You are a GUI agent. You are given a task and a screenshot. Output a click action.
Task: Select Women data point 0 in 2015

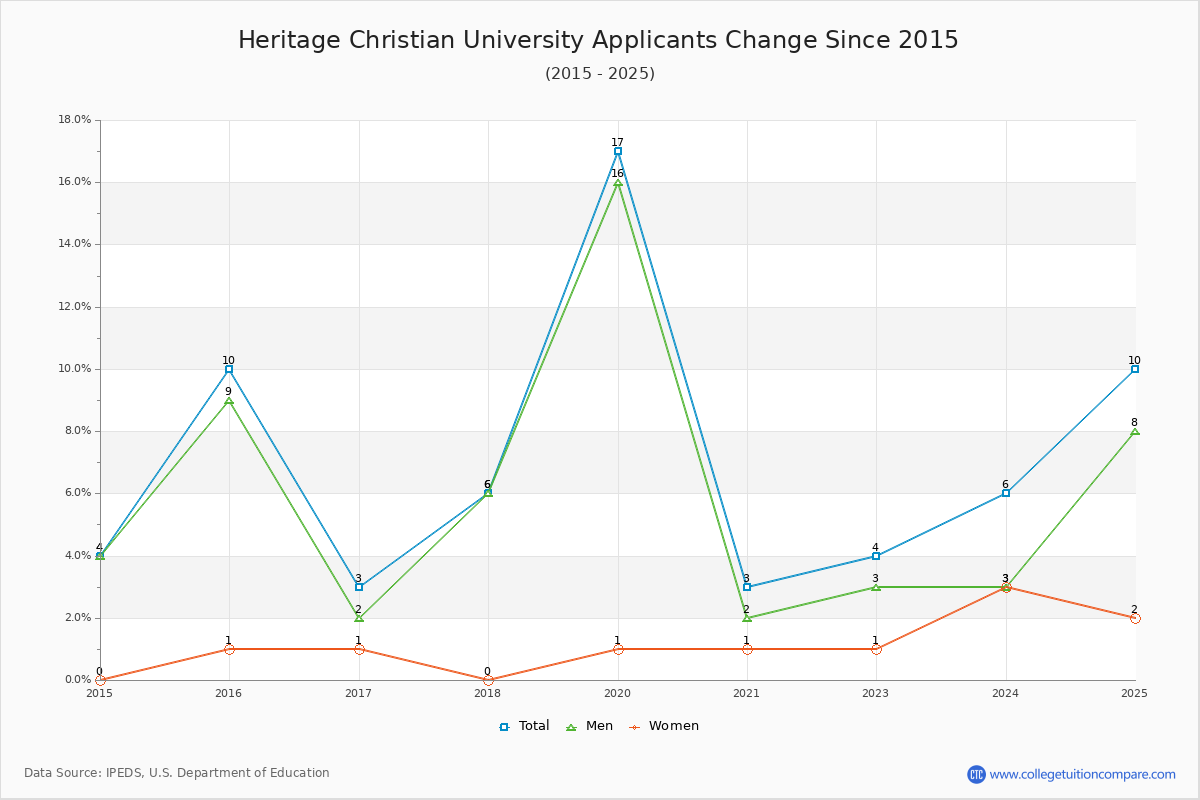coord(100,680)
